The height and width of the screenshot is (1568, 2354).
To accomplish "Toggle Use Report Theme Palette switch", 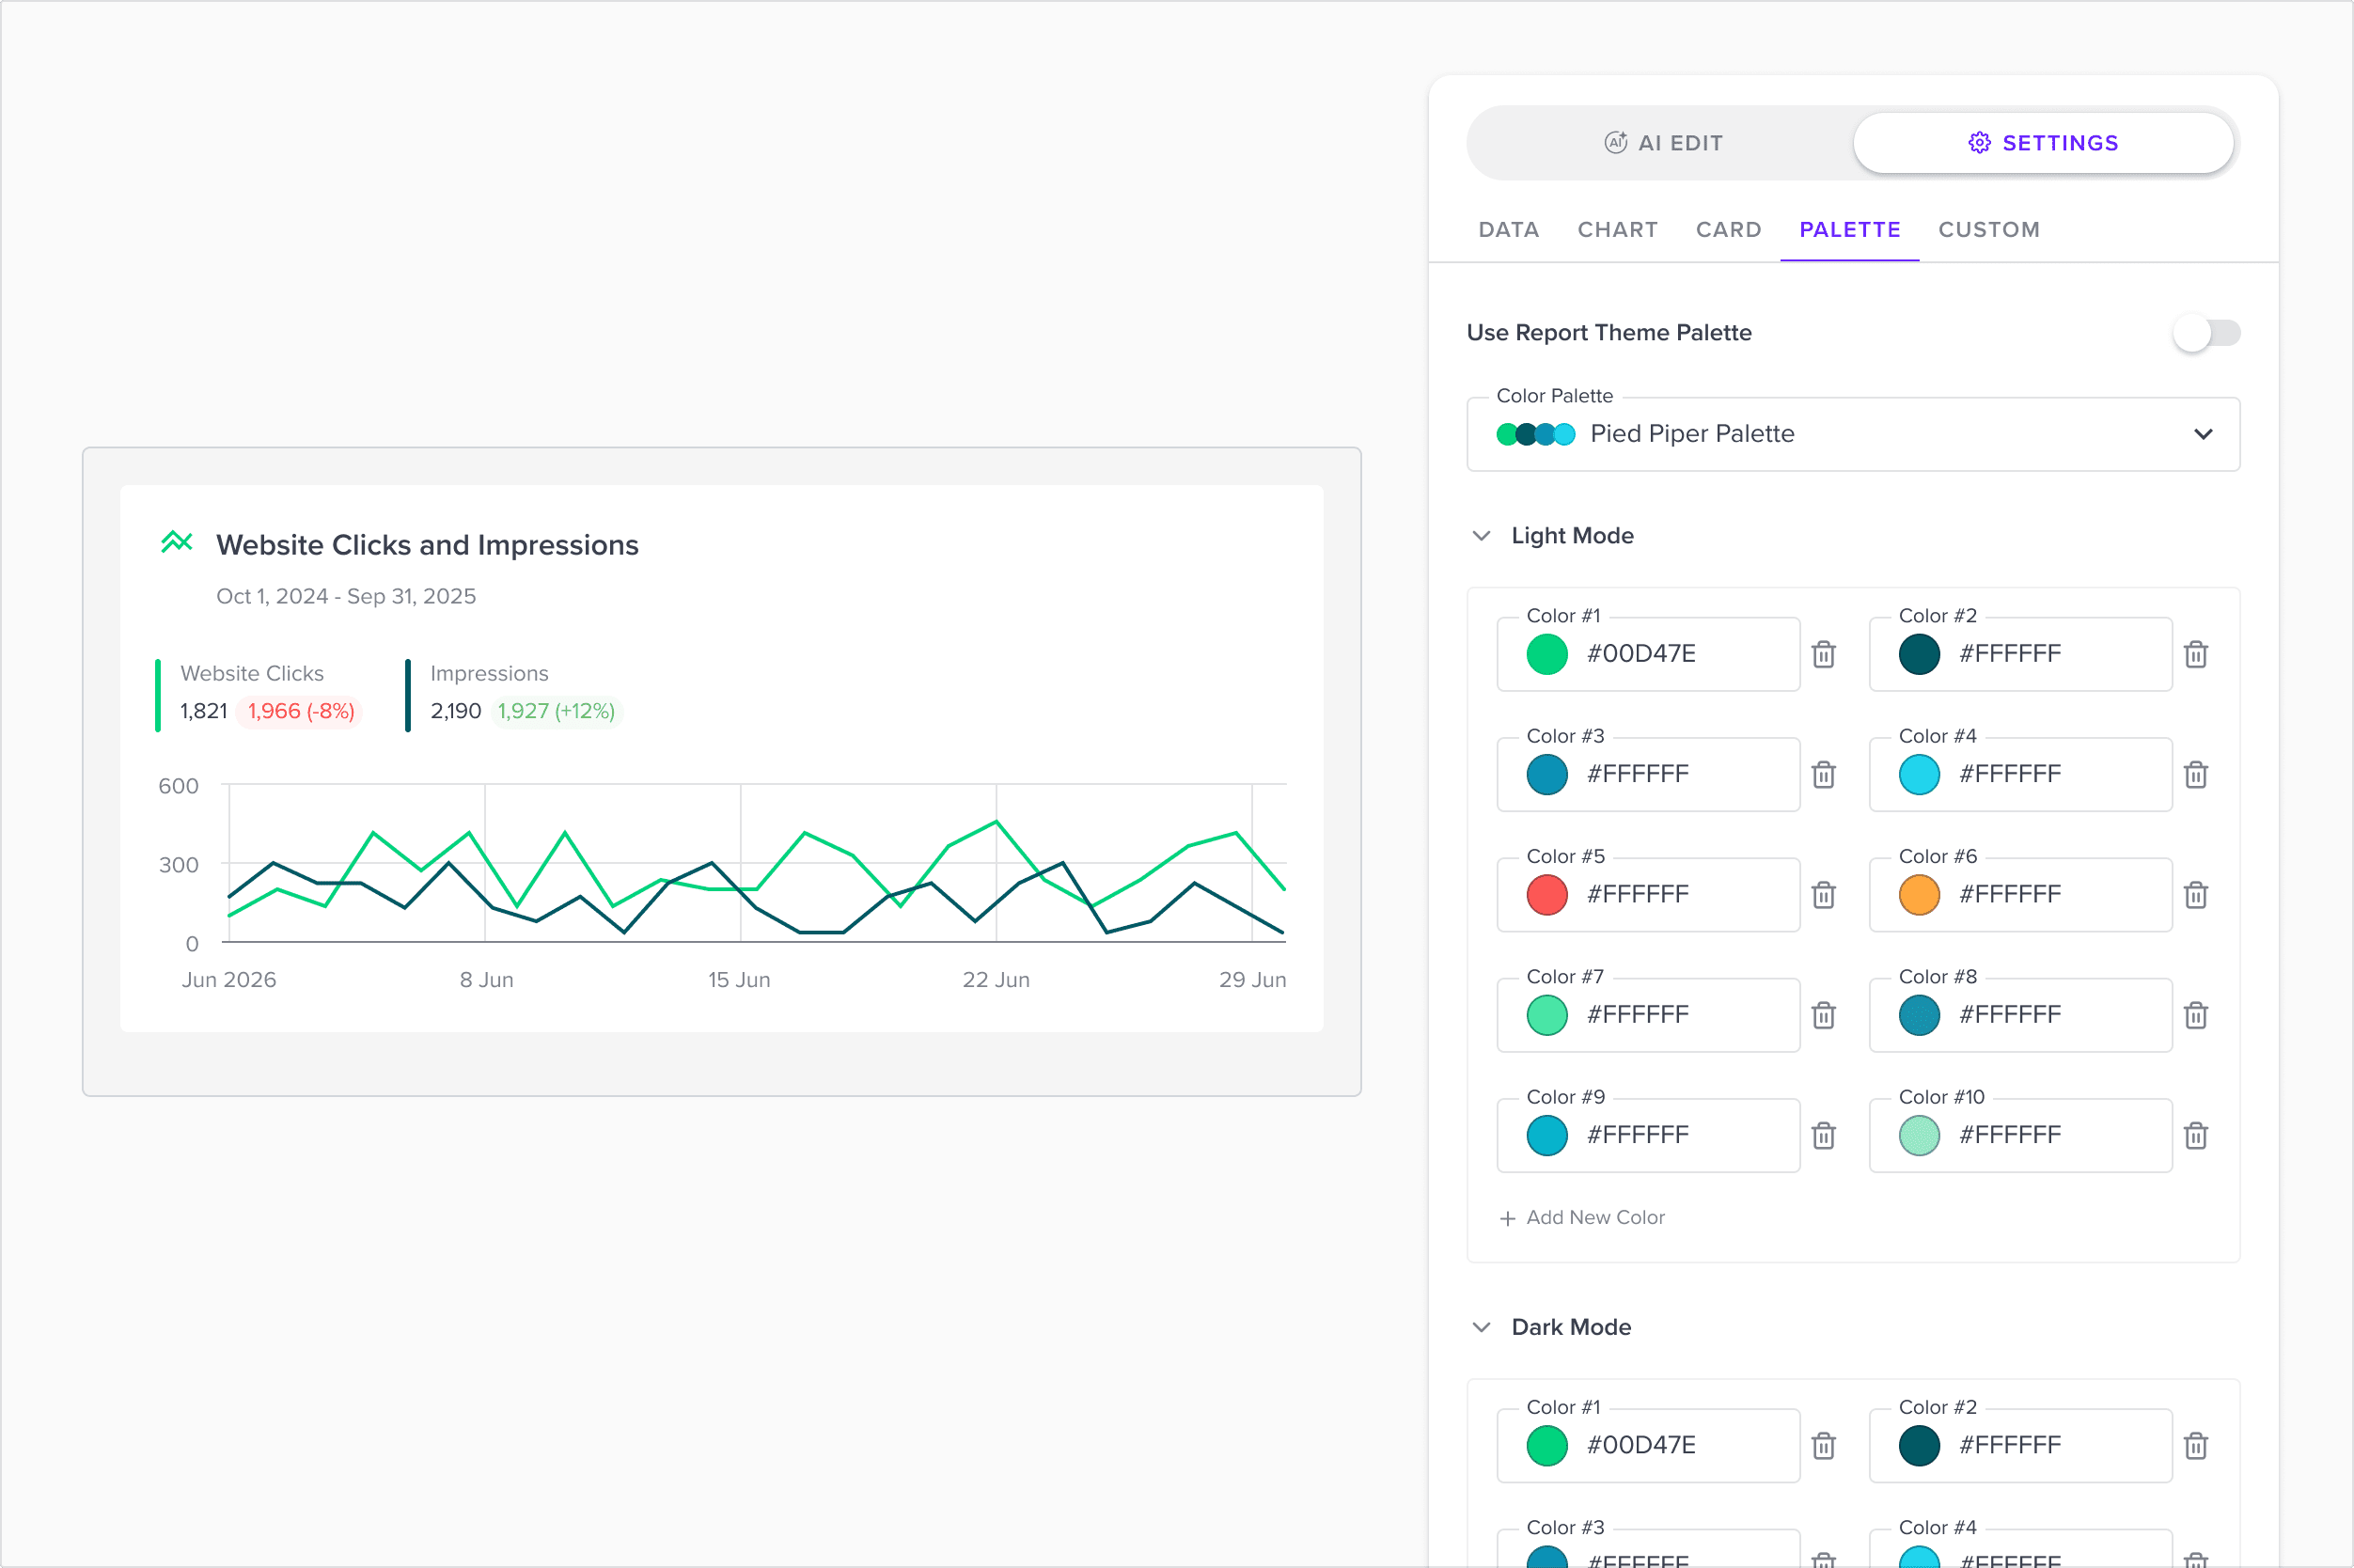I will tap(2206, 333).
